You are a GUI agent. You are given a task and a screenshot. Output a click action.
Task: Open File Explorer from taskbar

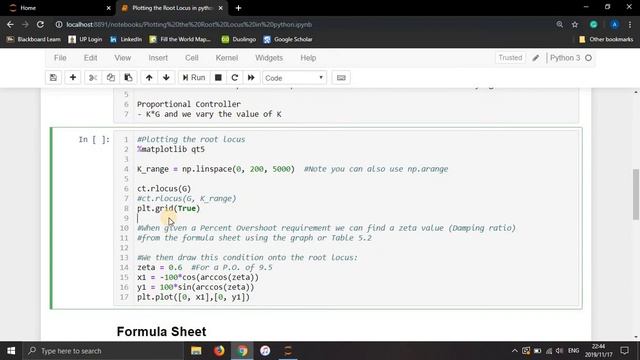coord(196,351)
